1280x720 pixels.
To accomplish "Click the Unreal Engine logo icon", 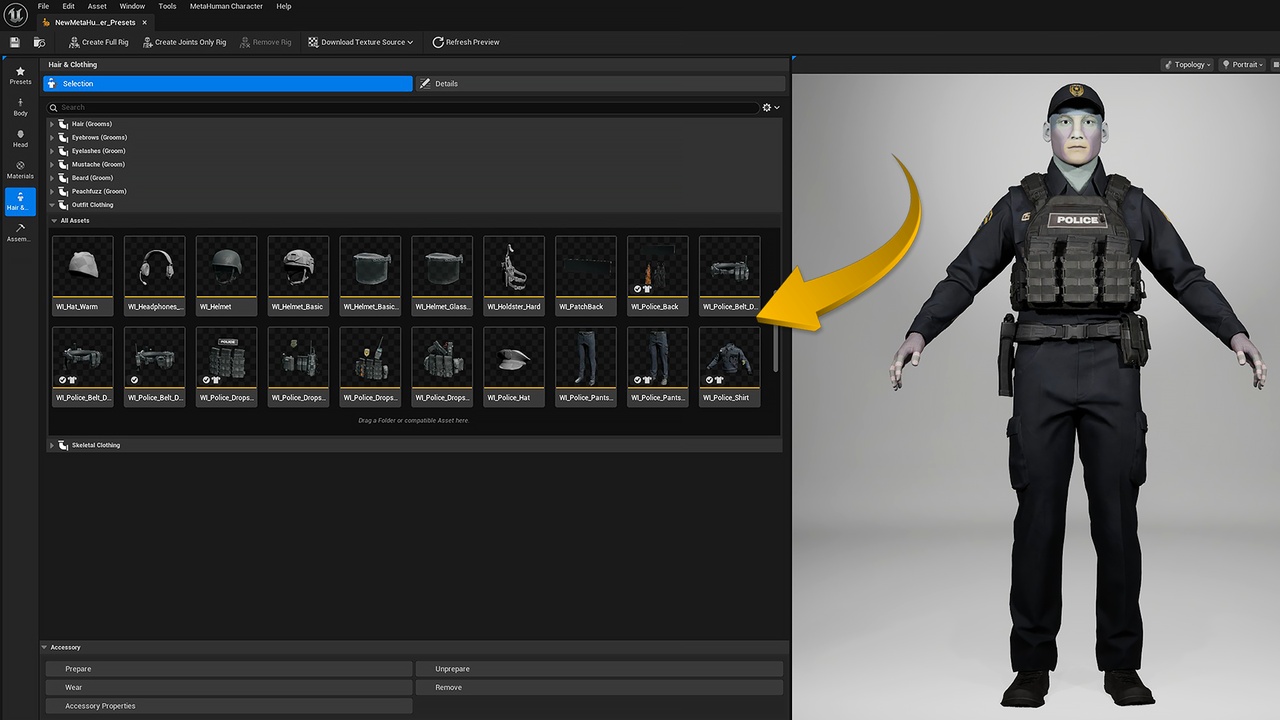I will tap(15, 14).
